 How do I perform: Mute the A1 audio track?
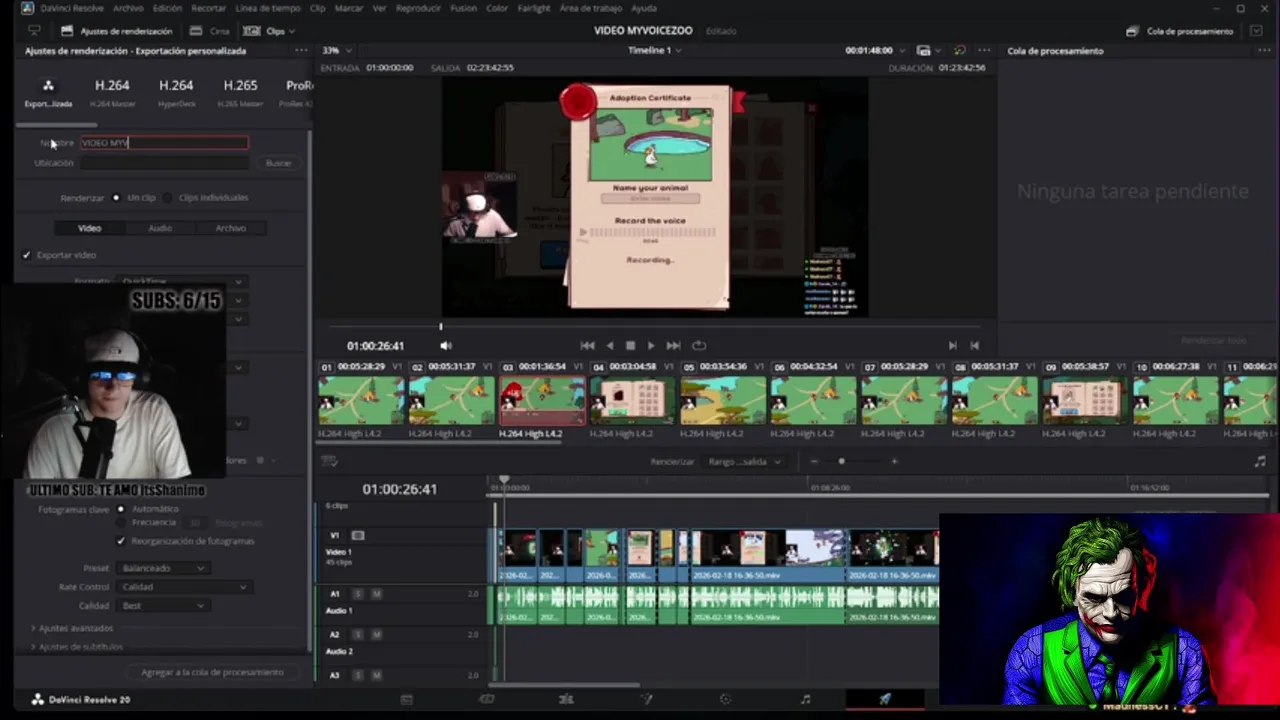coord(376,594)
